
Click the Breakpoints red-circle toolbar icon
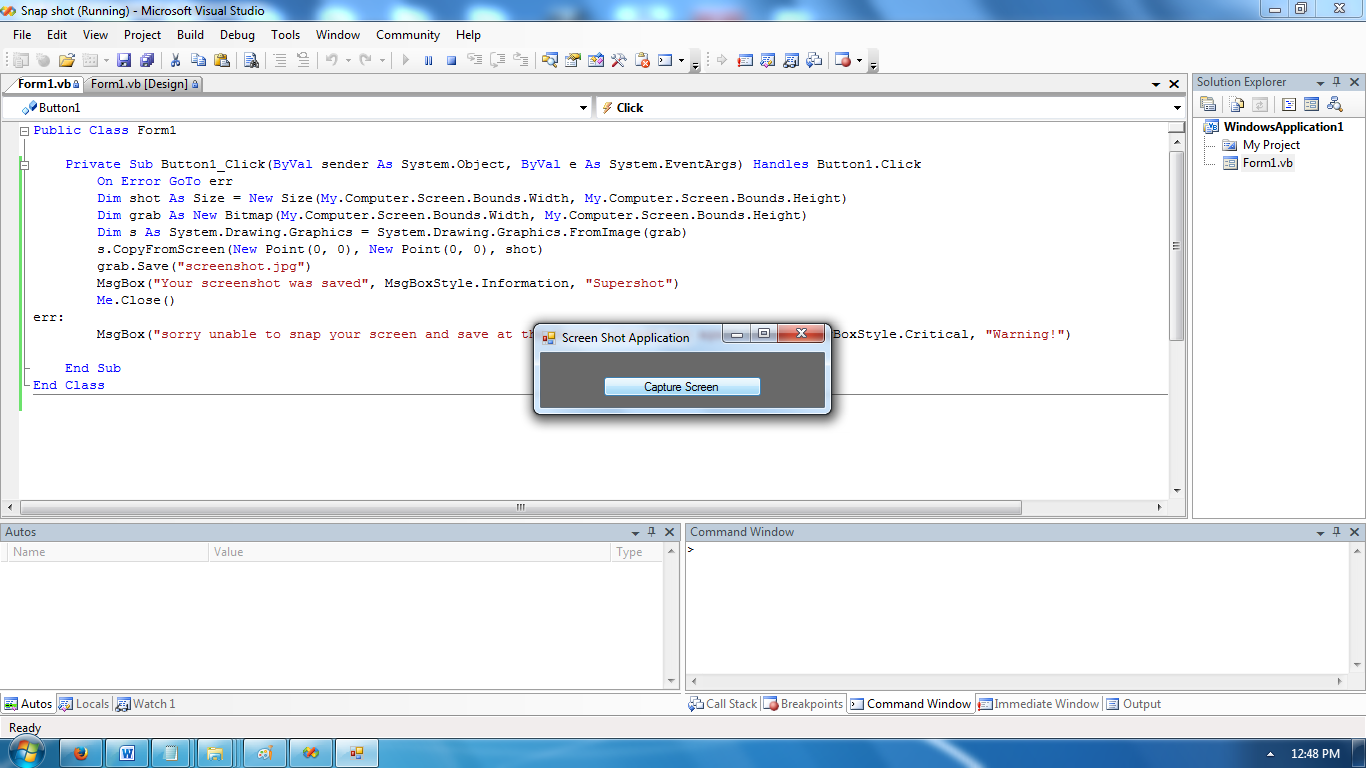(843, 60)
